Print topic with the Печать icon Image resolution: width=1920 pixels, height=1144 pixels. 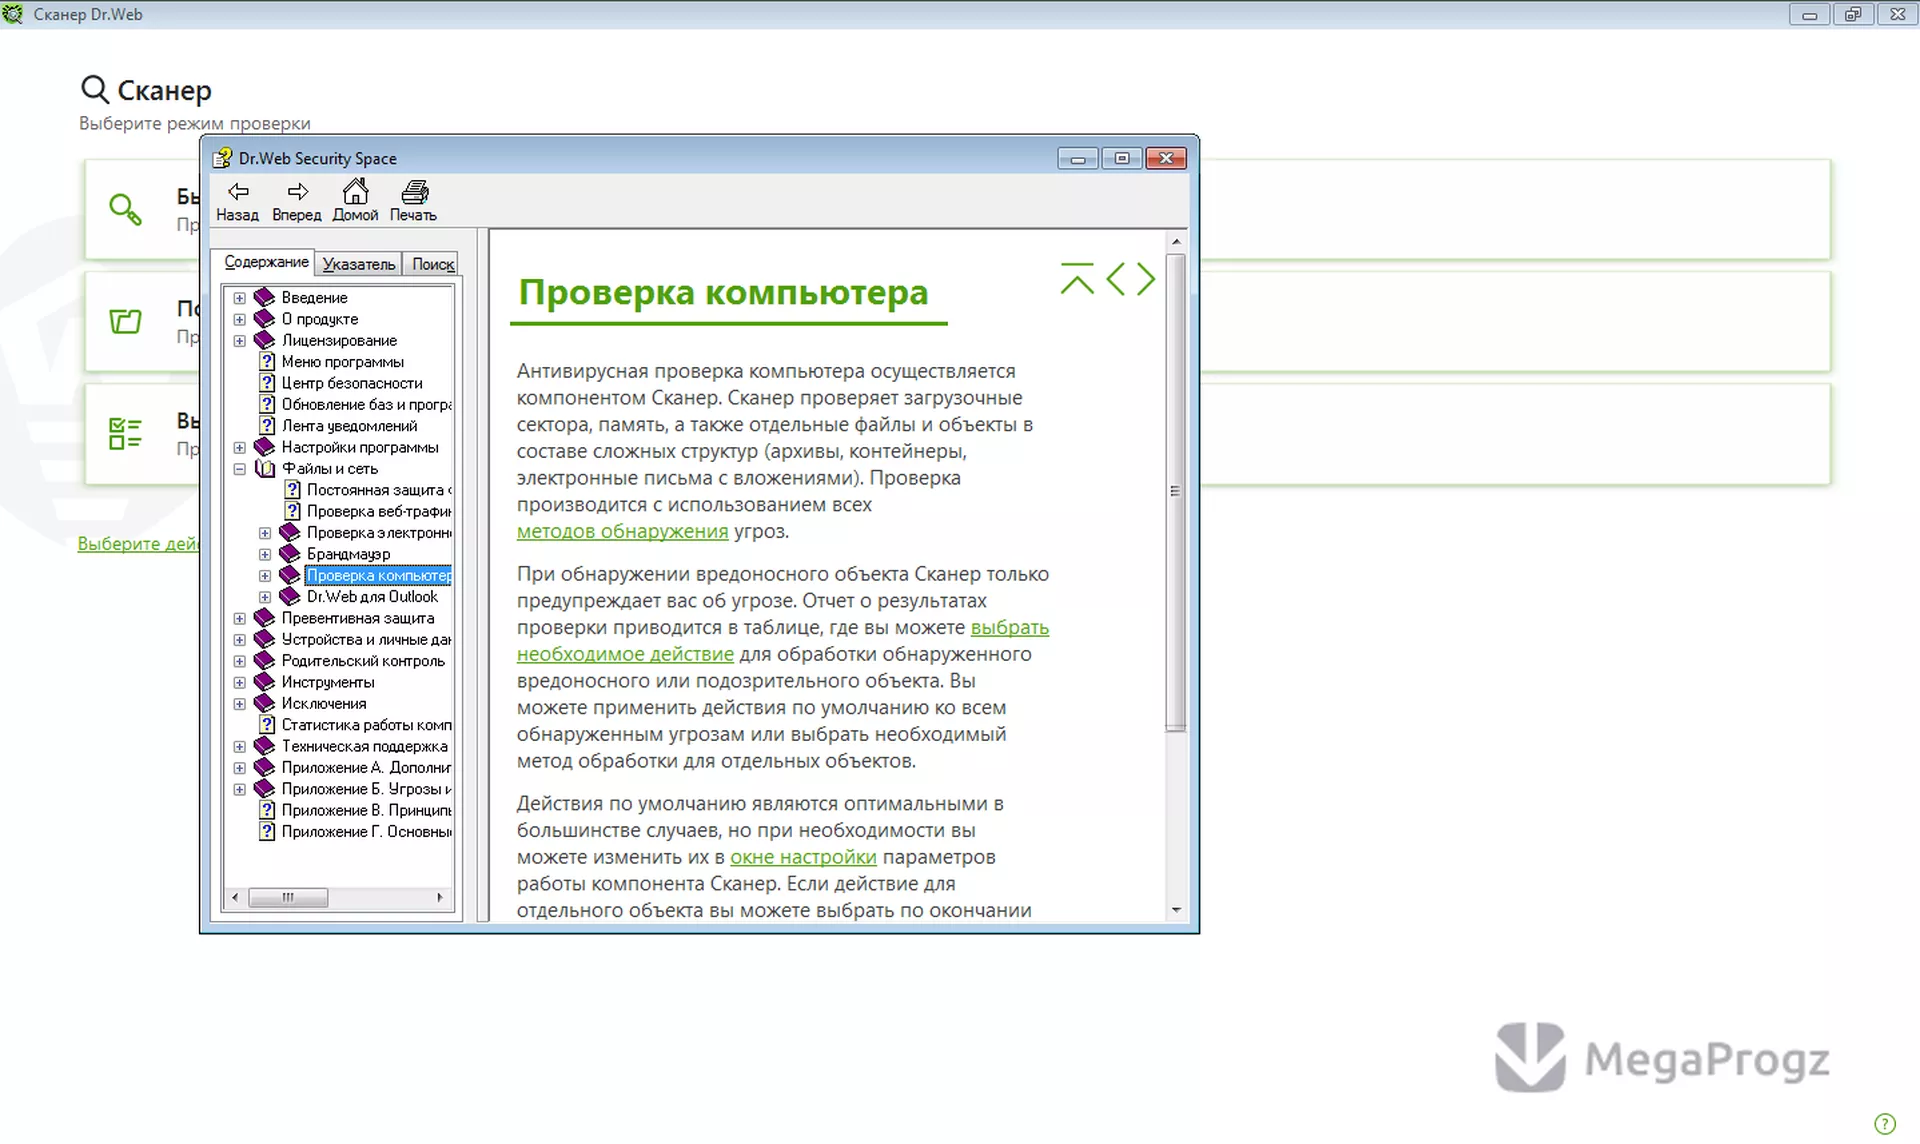point(413,200)
